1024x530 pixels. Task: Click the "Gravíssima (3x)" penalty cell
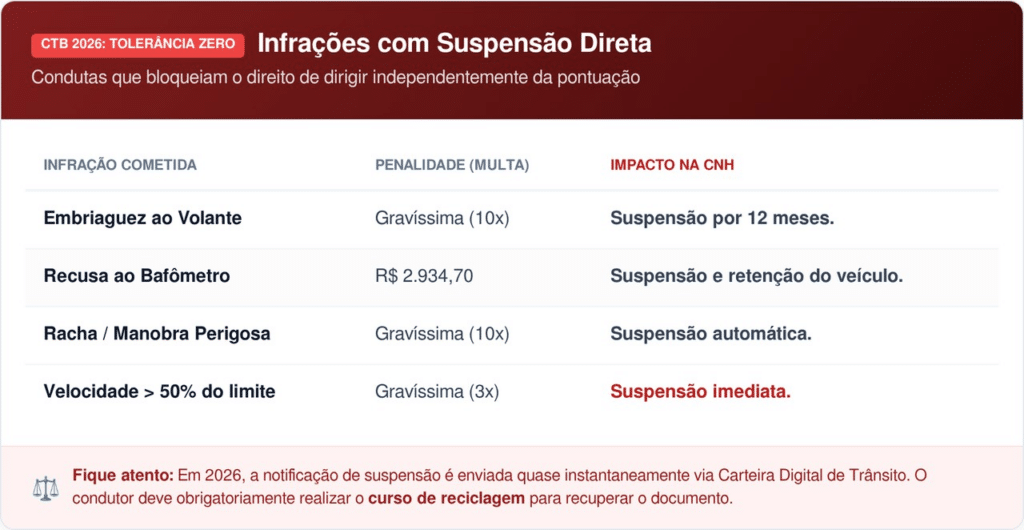[x=437, y=392]
